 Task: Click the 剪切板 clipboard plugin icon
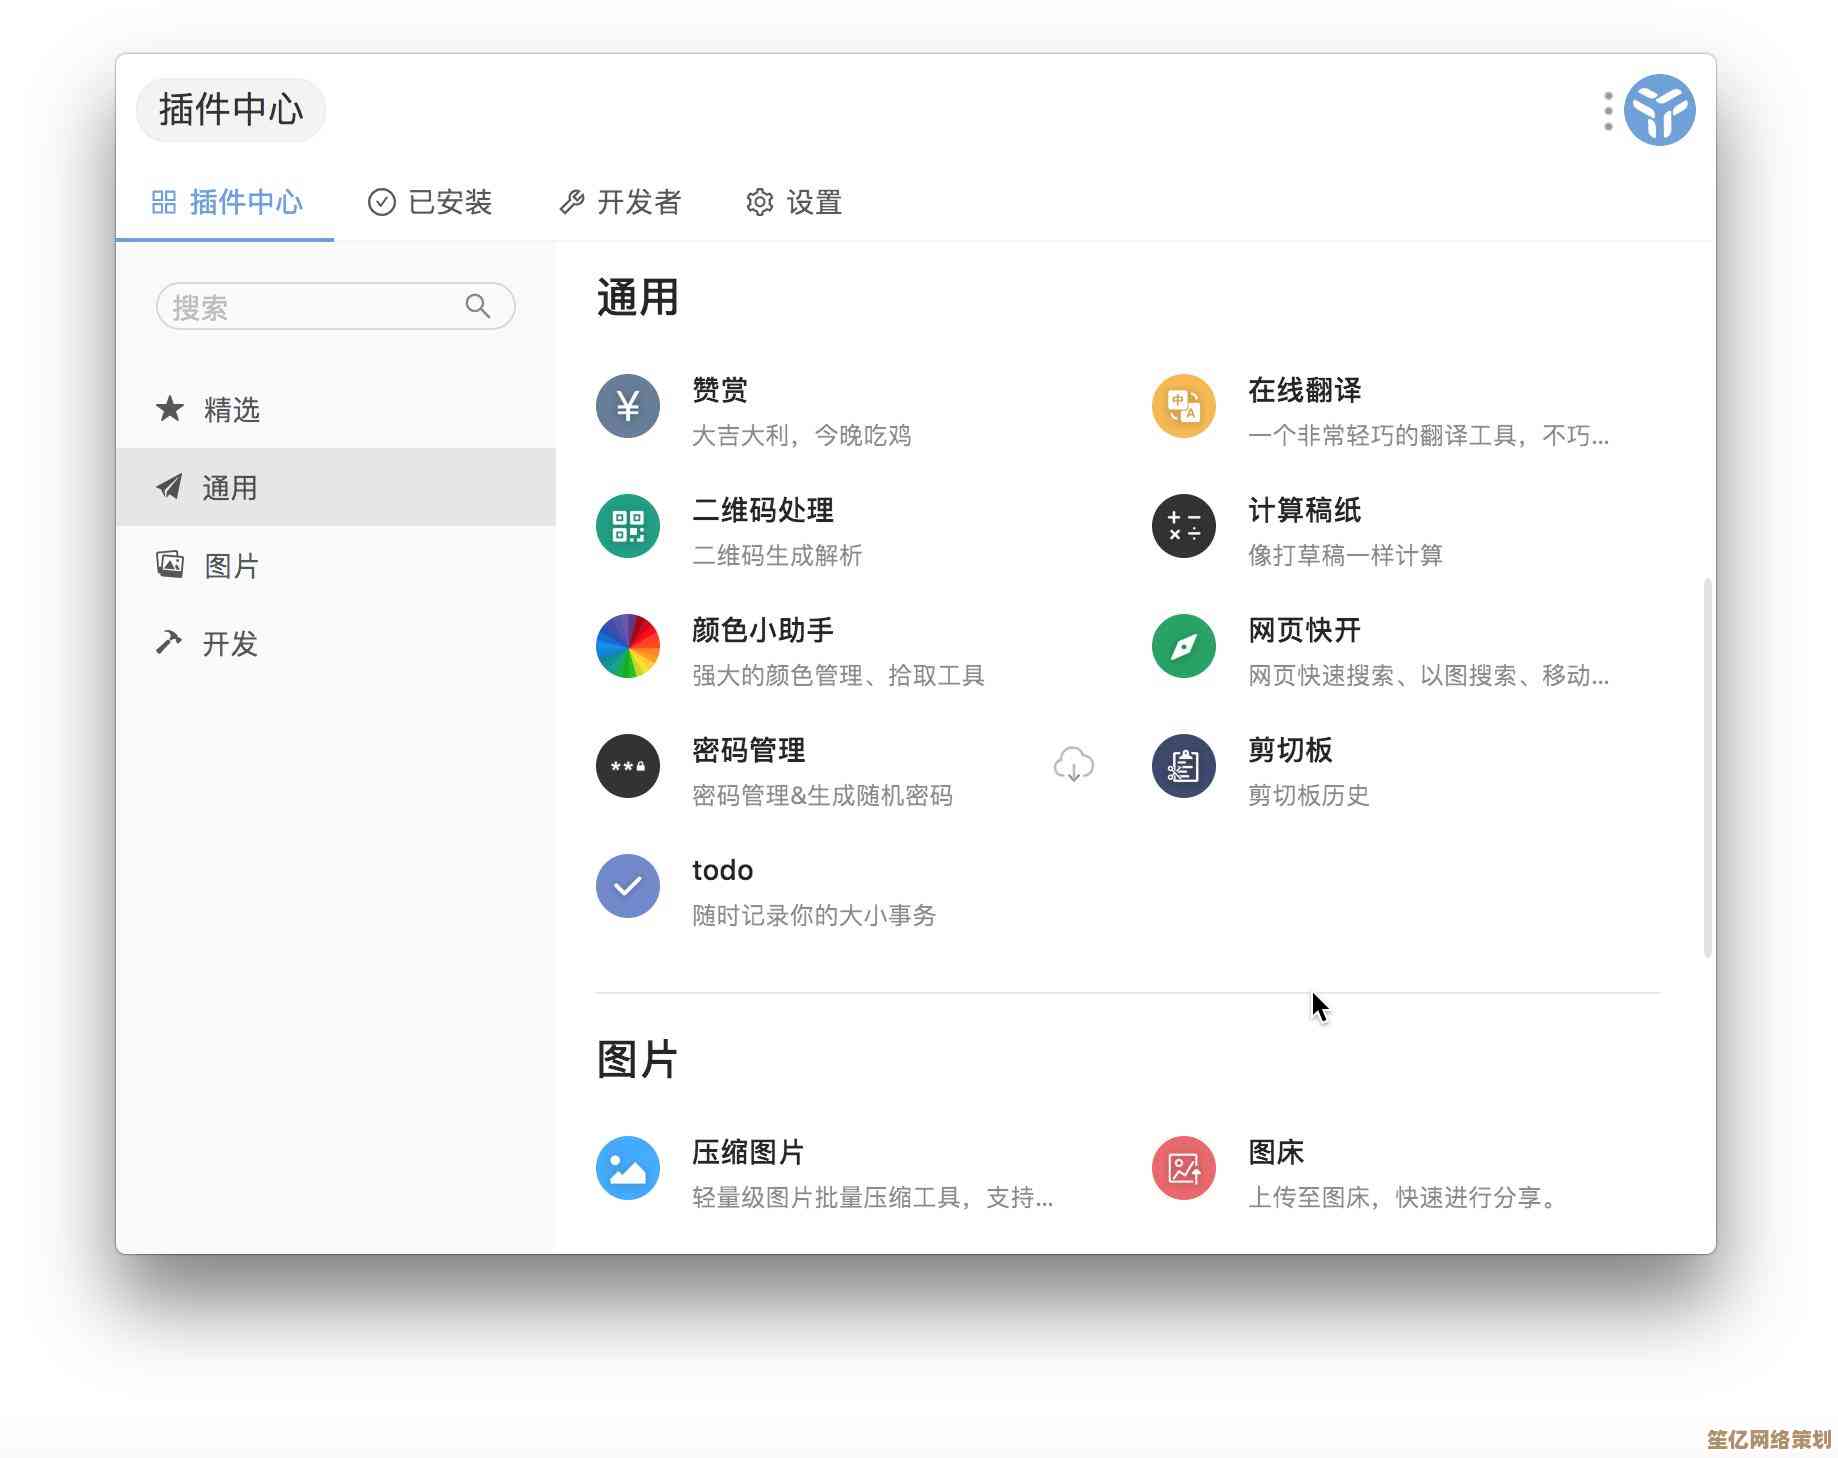(x=1183, y=766)
